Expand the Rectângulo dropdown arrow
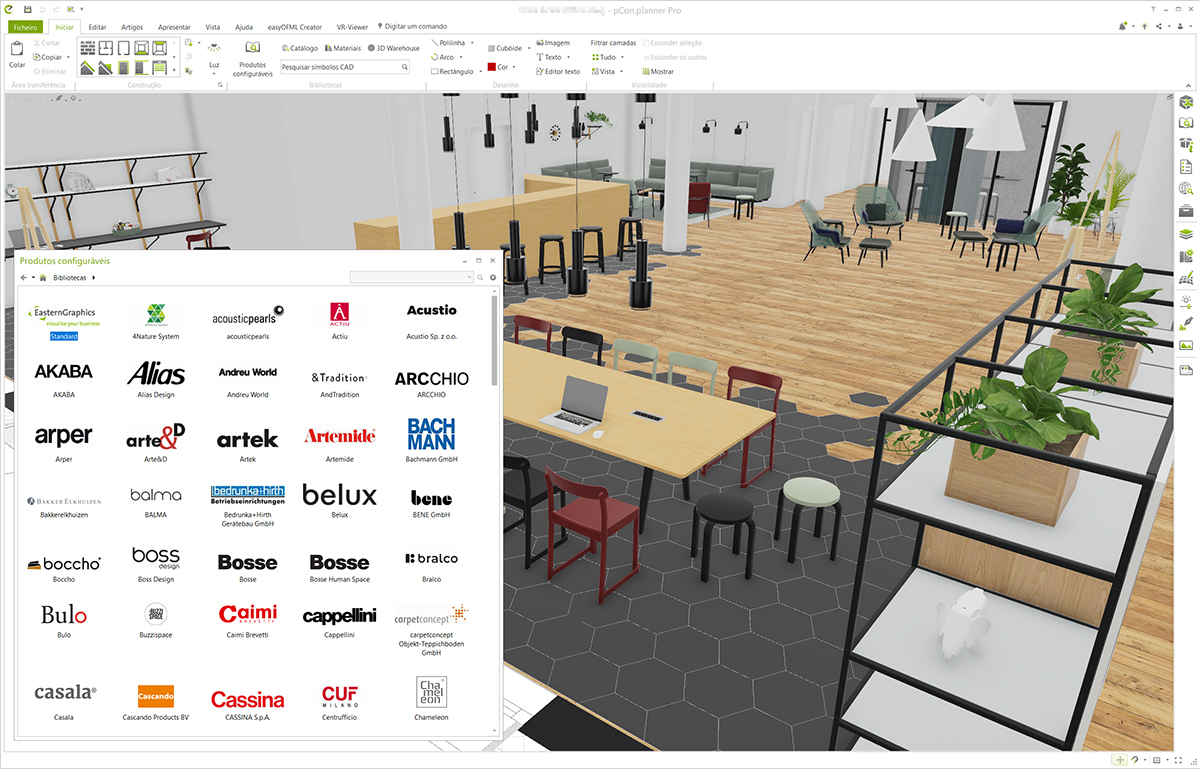 [x=481, y=71]
